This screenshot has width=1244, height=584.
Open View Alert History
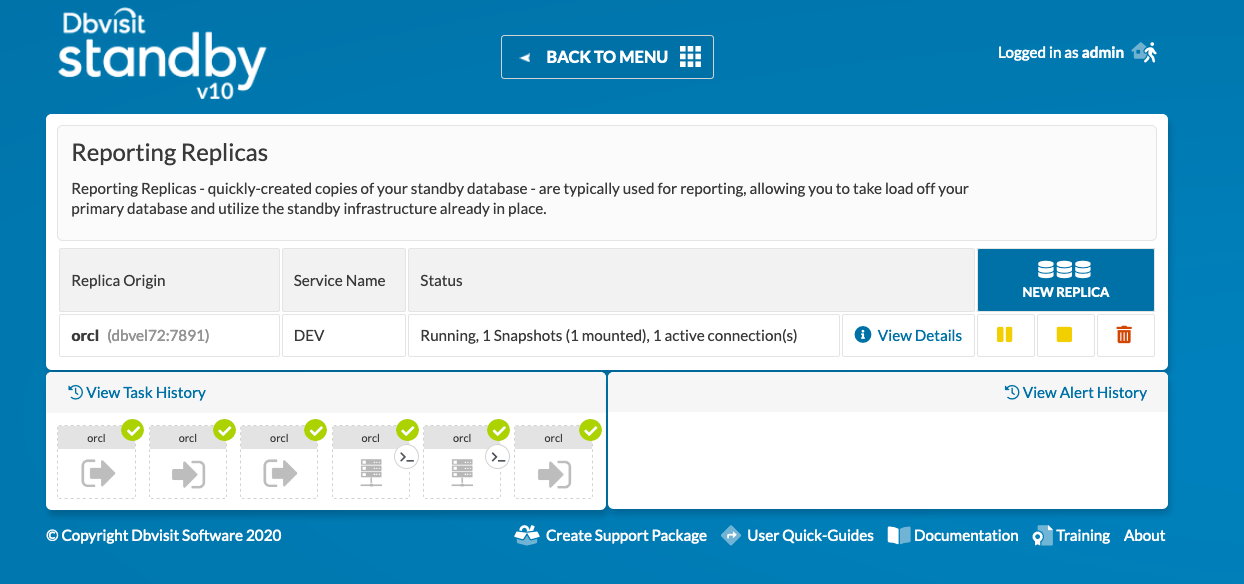pos(1076,392)
